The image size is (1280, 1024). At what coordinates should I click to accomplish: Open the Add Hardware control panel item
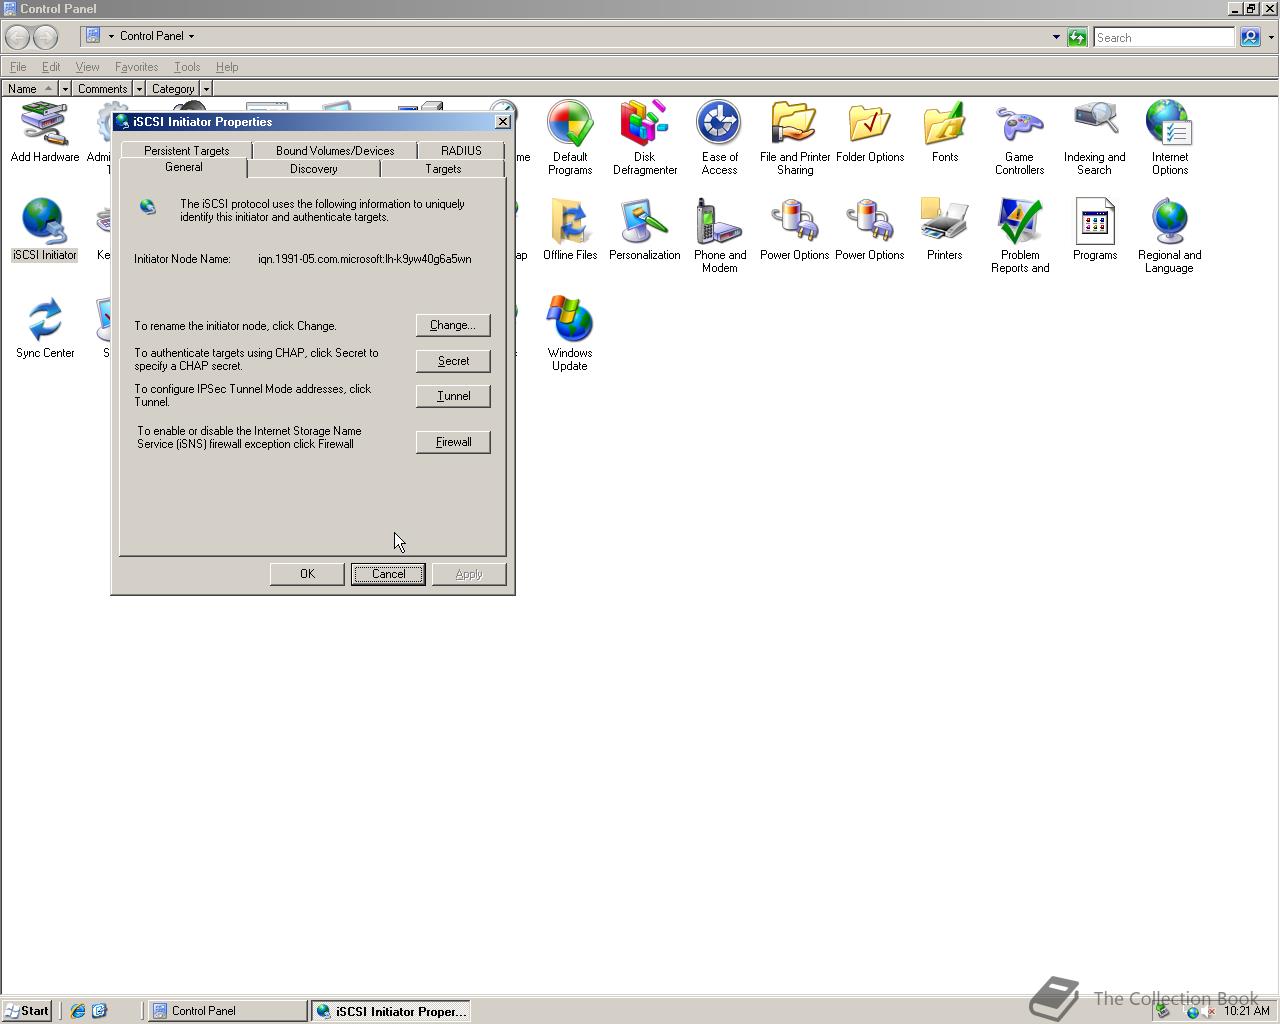point(44,132)
